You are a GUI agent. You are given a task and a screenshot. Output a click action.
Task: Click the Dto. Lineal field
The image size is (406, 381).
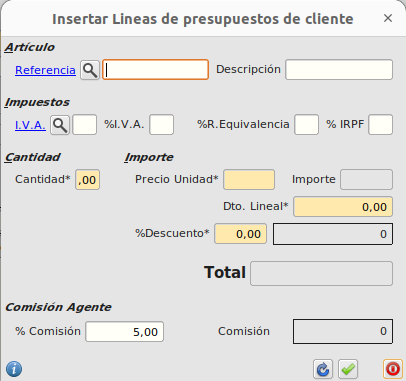click(x=343, y=207)
